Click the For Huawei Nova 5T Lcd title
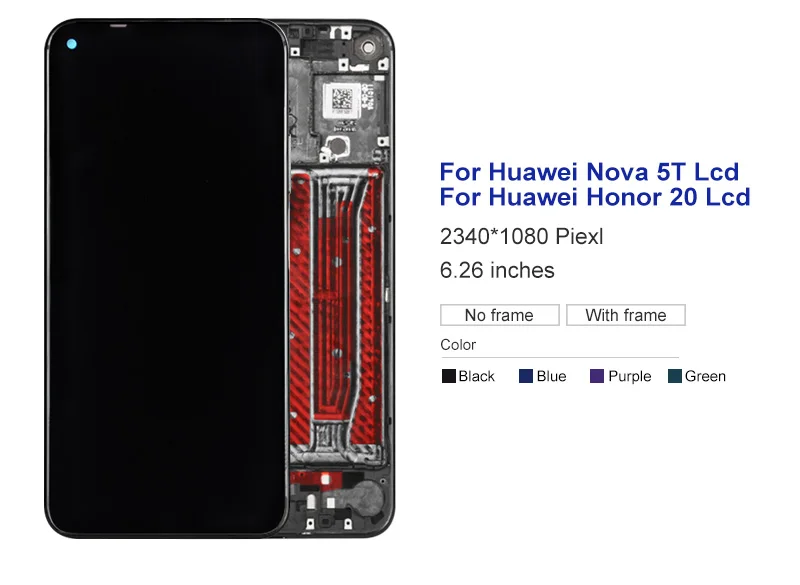Viewport: 800px width, 585px height. [x=589, y=172]
